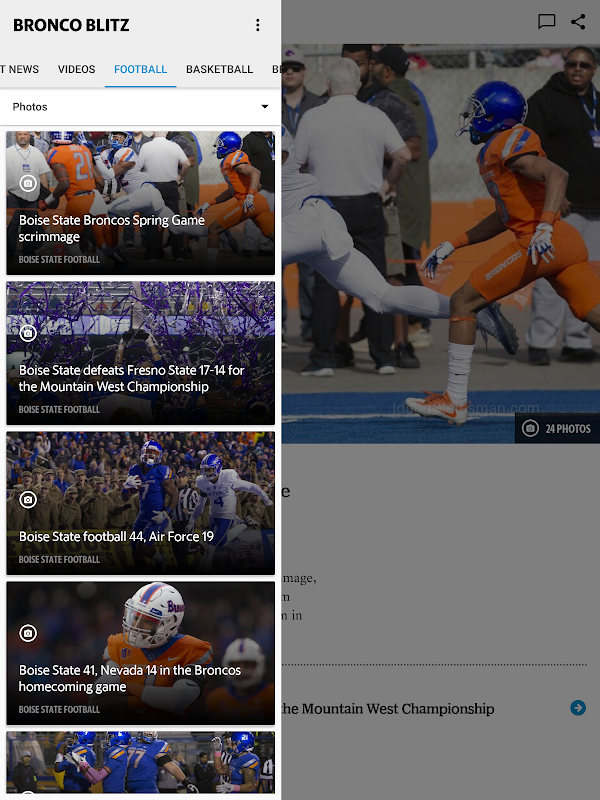Tap BOISE STATE FOOTBALL label on Fresno State card
The height and width of the screenshot is (800, 600).
59,409
